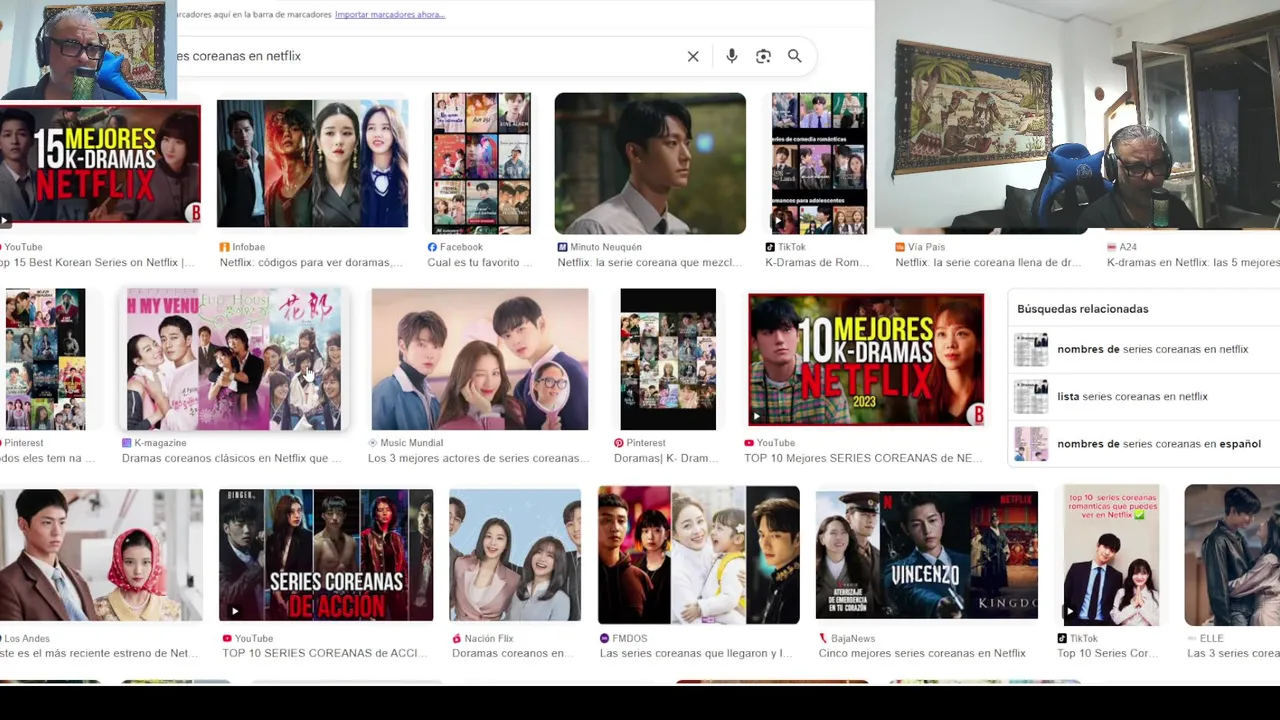Click 'TOP 10 Mejores SERIES COREANAS de NE...' caption
1280x720 pixels.
(863, 458)
